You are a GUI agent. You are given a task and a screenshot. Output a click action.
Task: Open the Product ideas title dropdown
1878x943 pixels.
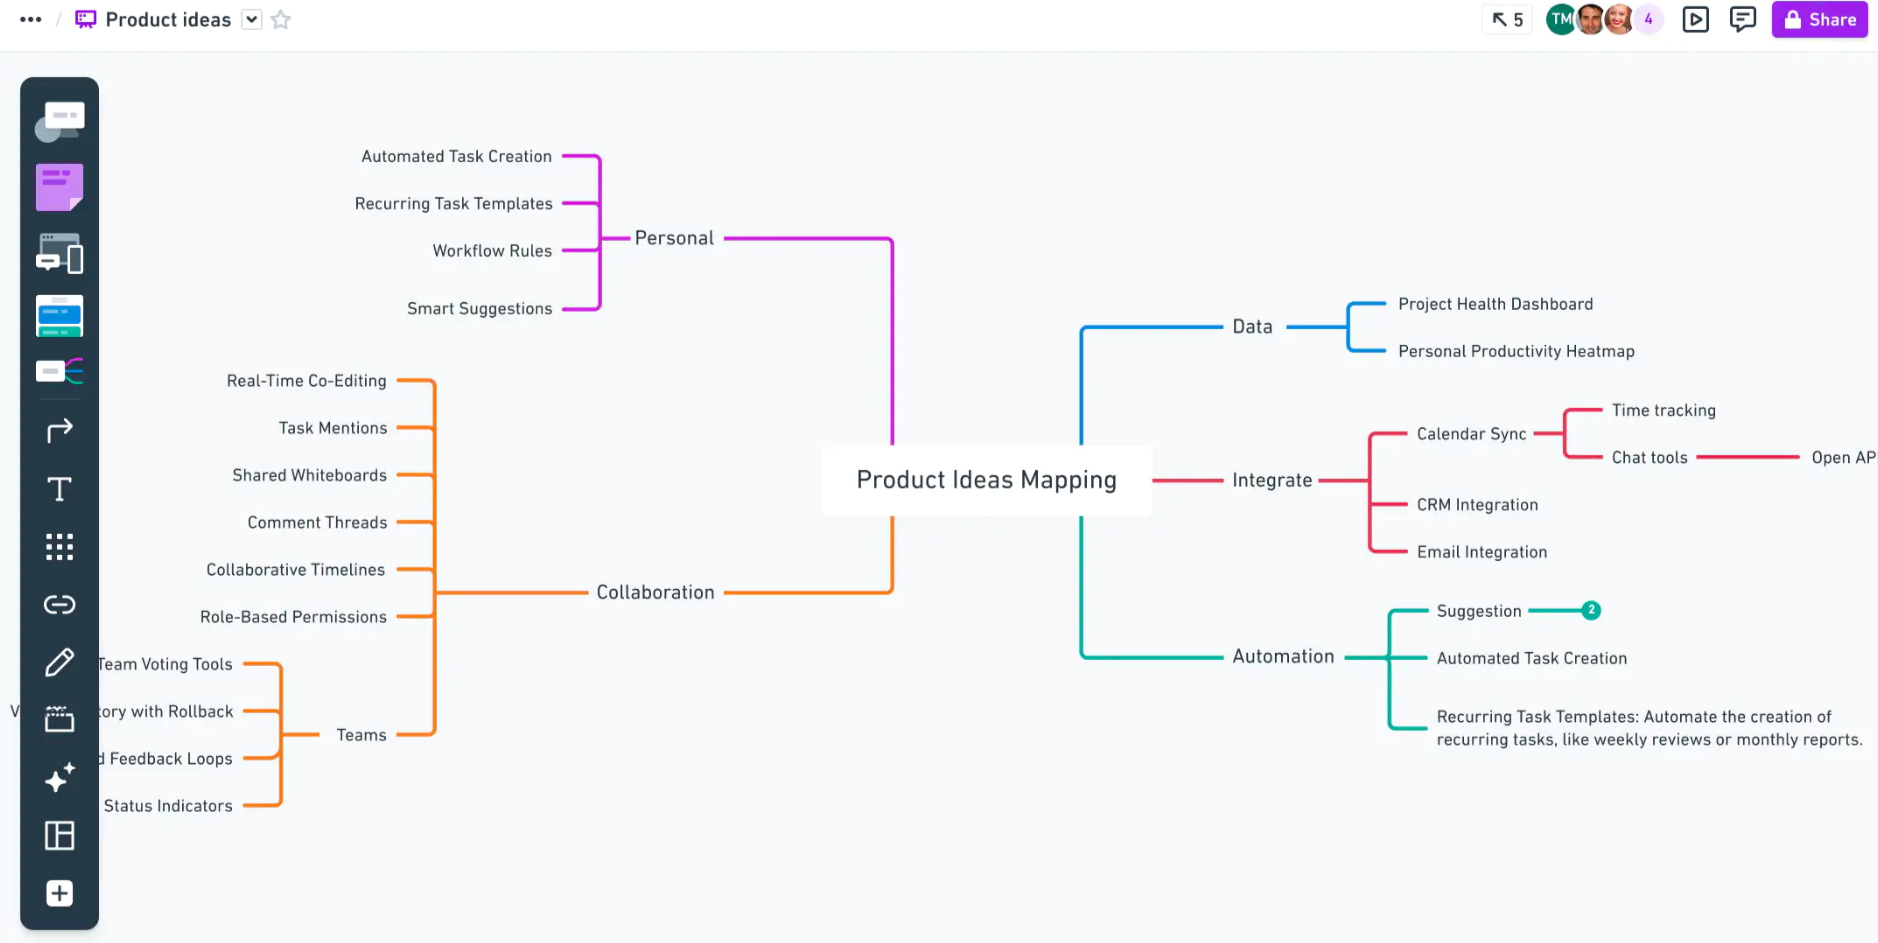click(x=252, y=20)
